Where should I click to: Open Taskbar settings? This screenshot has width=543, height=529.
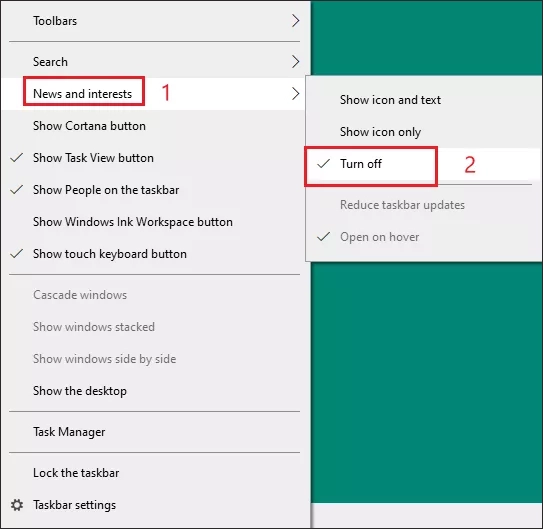pyautogui.click(x=153, y=505)
